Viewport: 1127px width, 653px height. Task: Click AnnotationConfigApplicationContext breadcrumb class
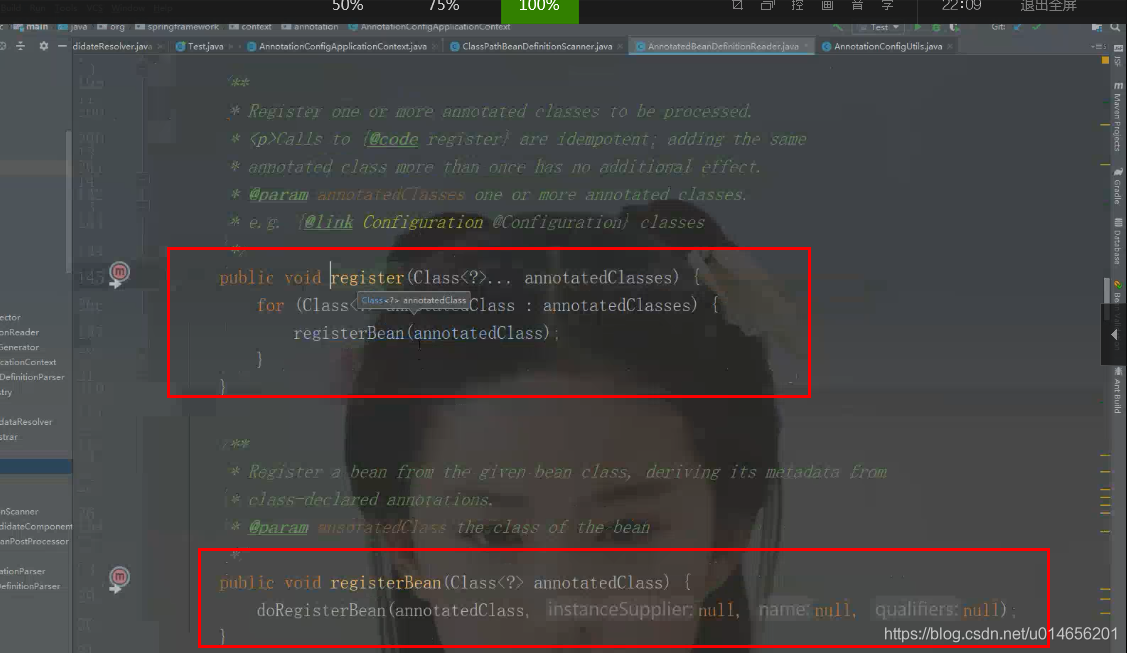pyautogui.click(x=429, y=27)
